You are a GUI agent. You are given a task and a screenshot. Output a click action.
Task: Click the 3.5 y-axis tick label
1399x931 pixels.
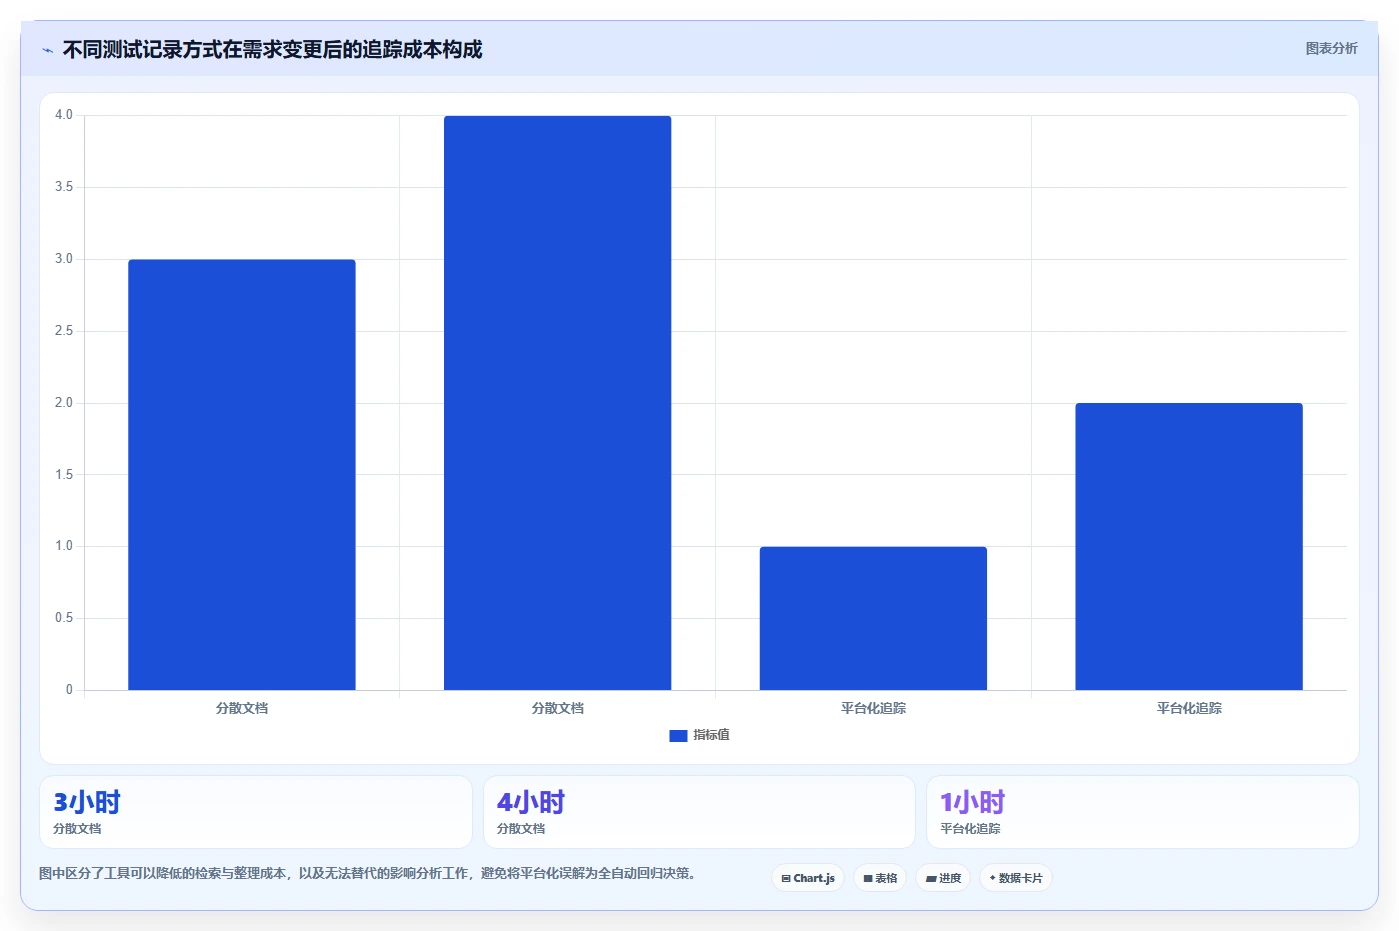[x=64, y=187]
